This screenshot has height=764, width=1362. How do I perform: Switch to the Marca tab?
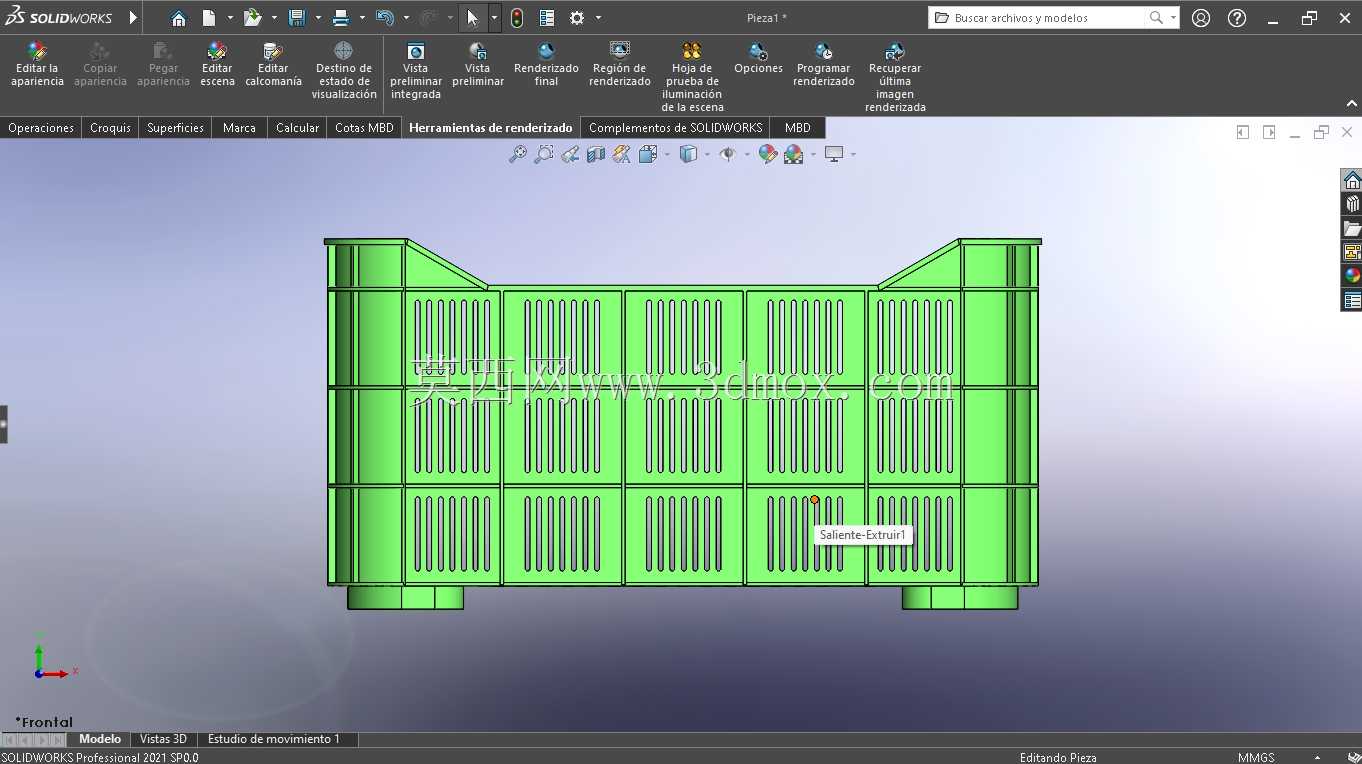click(239, 128)
